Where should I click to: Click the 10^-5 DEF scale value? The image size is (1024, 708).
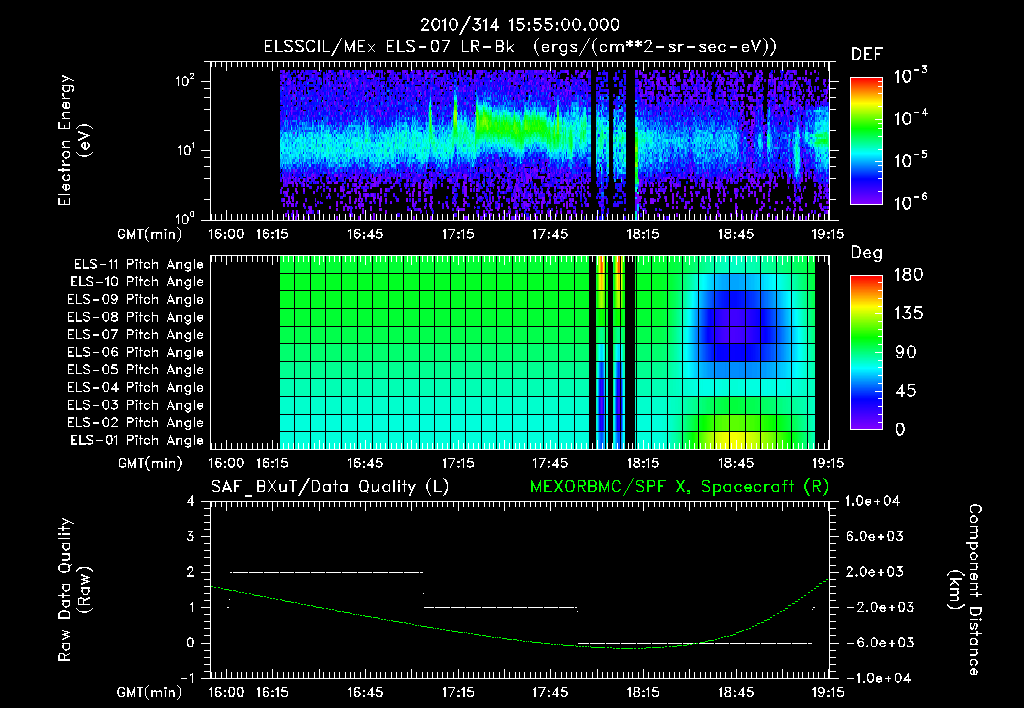910,160
